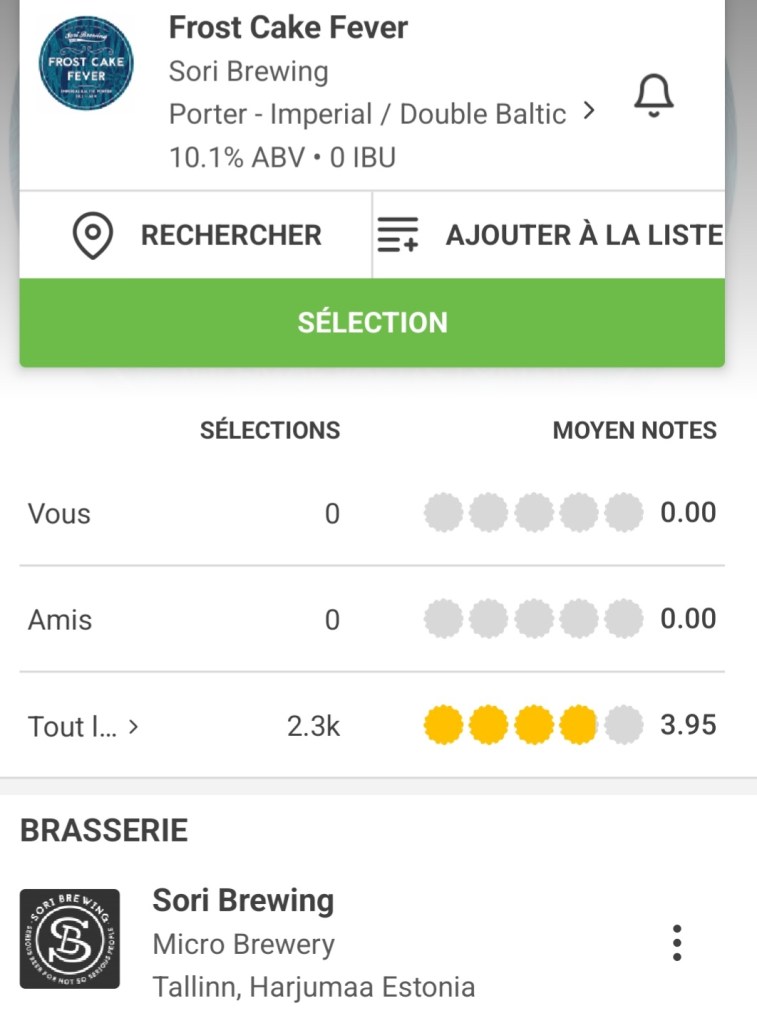Open the Sori Brewing link under the beer name
The width and height of the screenshot is (757, 1023).
coord(248,72)
